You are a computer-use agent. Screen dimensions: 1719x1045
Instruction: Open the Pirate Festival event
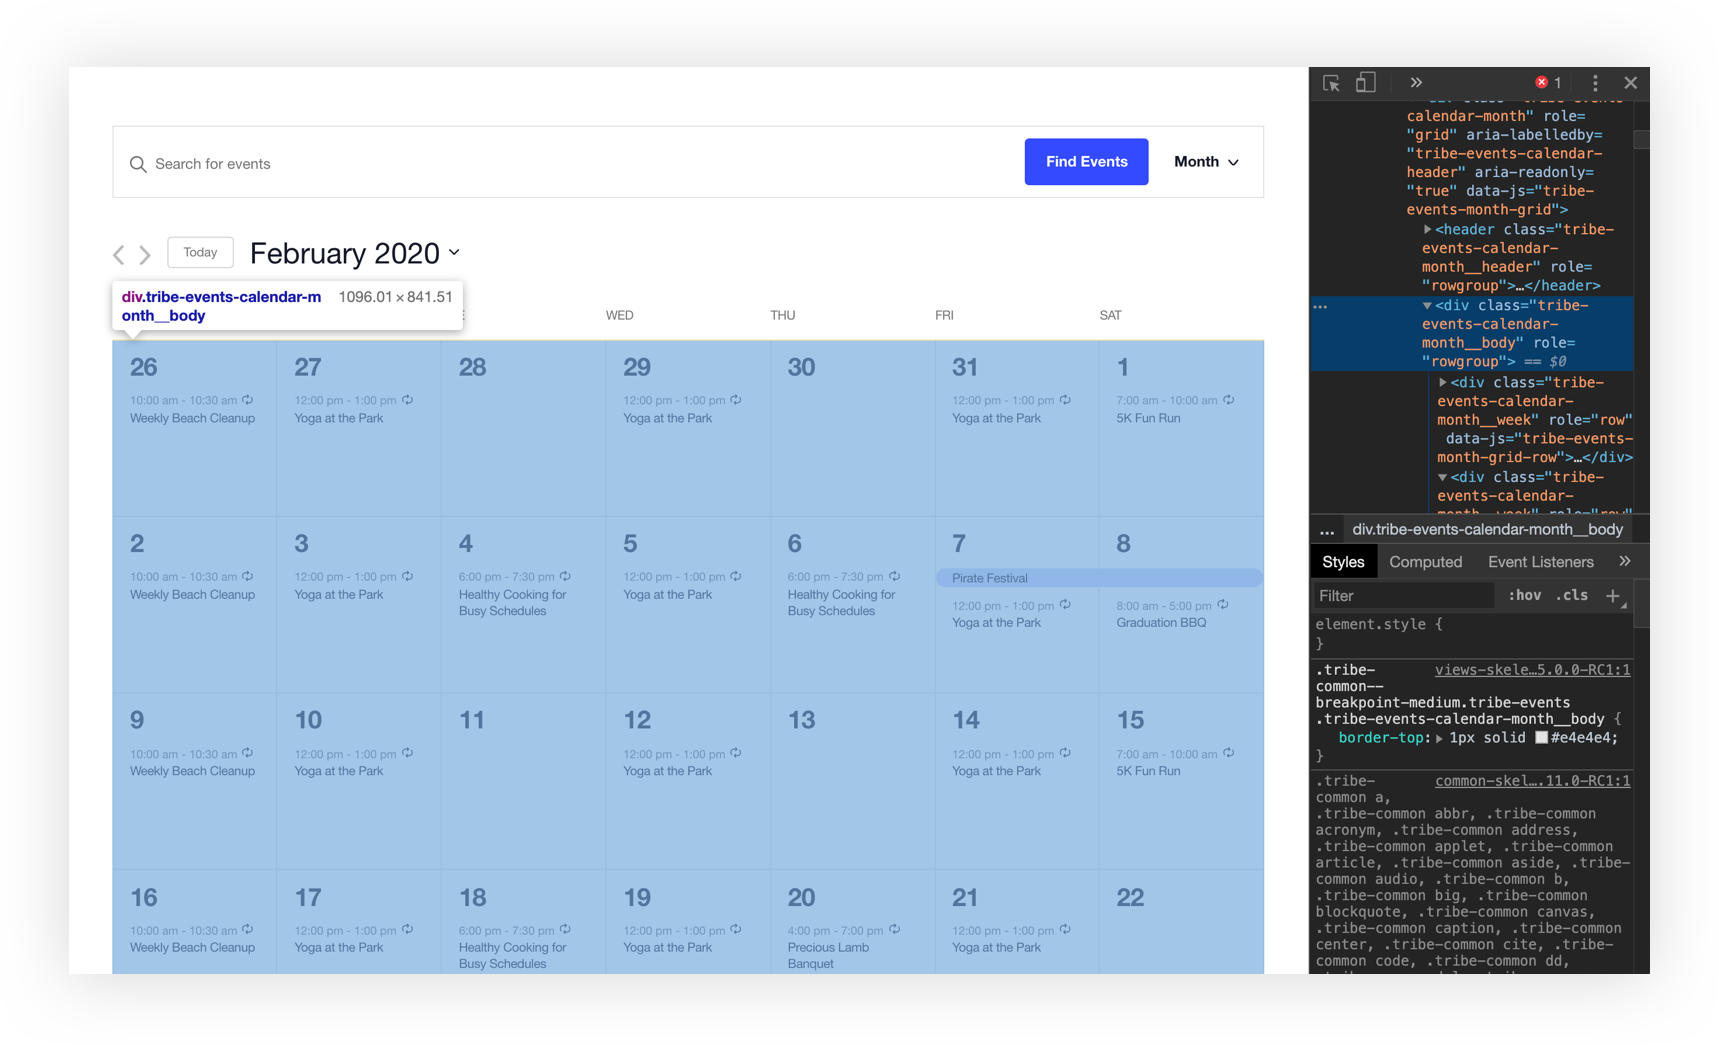click(x=1099, y=578)
